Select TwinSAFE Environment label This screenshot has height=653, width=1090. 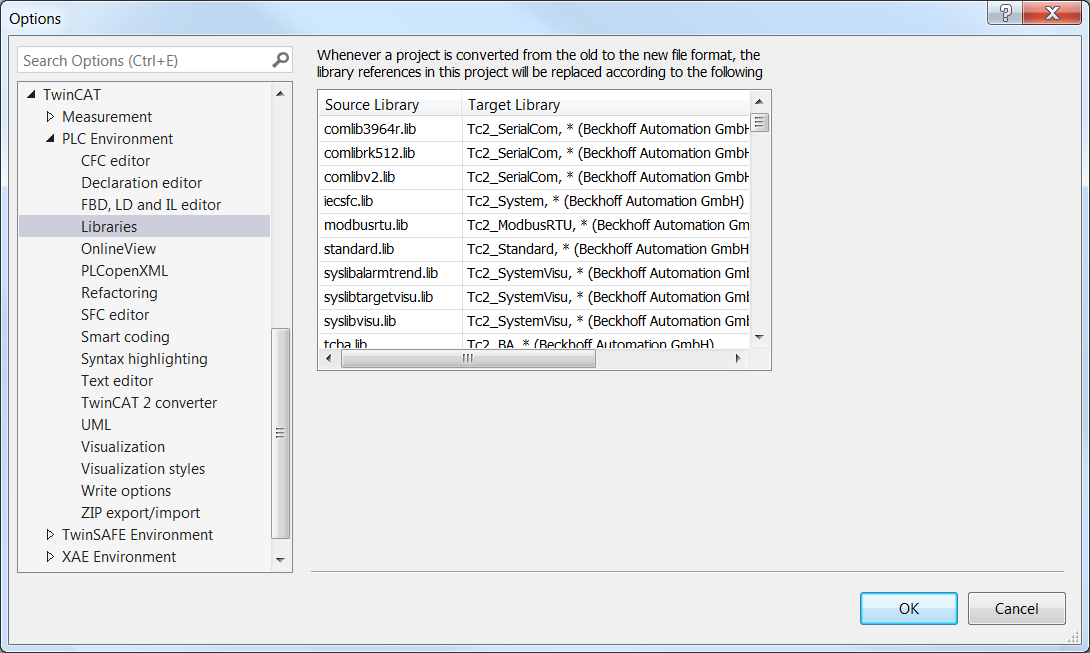[x=137, y=535]
